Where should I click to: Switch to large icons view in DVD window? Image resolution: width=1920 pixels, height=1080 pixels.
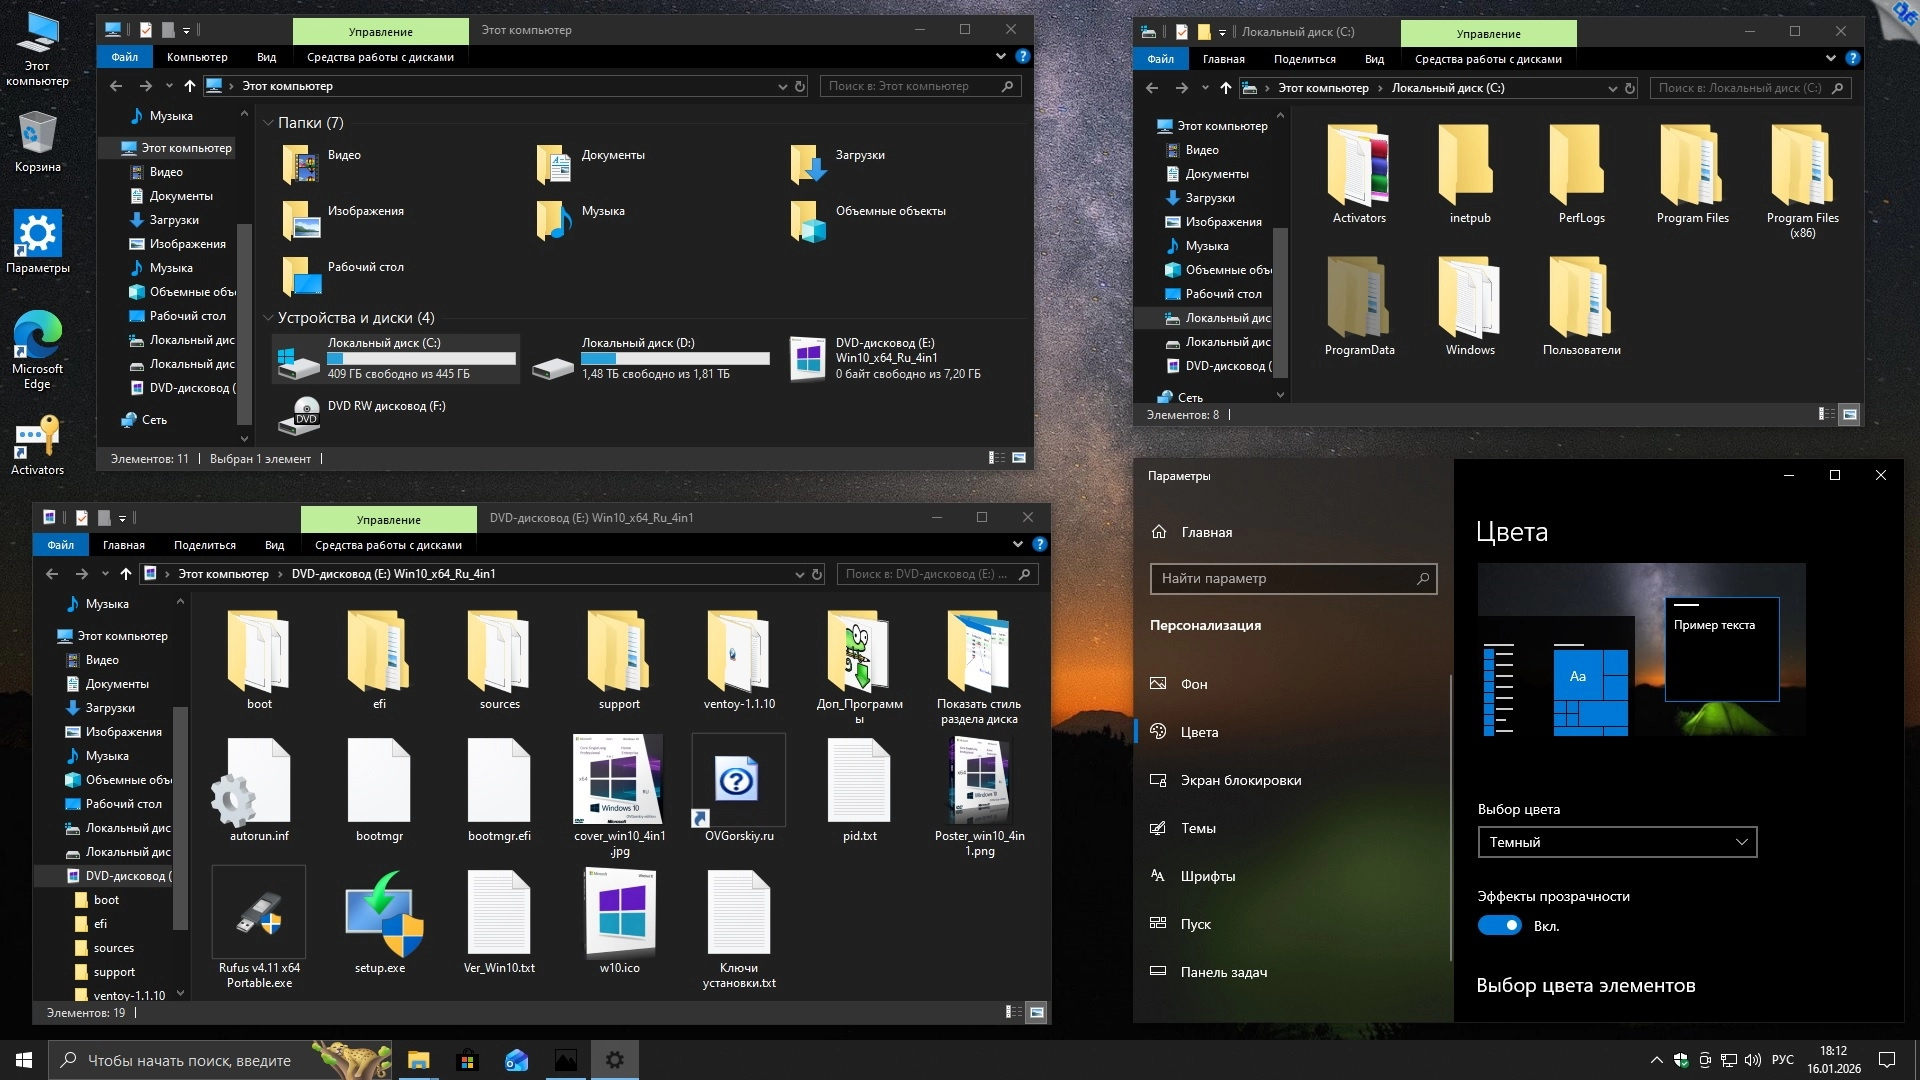[1037, 1013]
